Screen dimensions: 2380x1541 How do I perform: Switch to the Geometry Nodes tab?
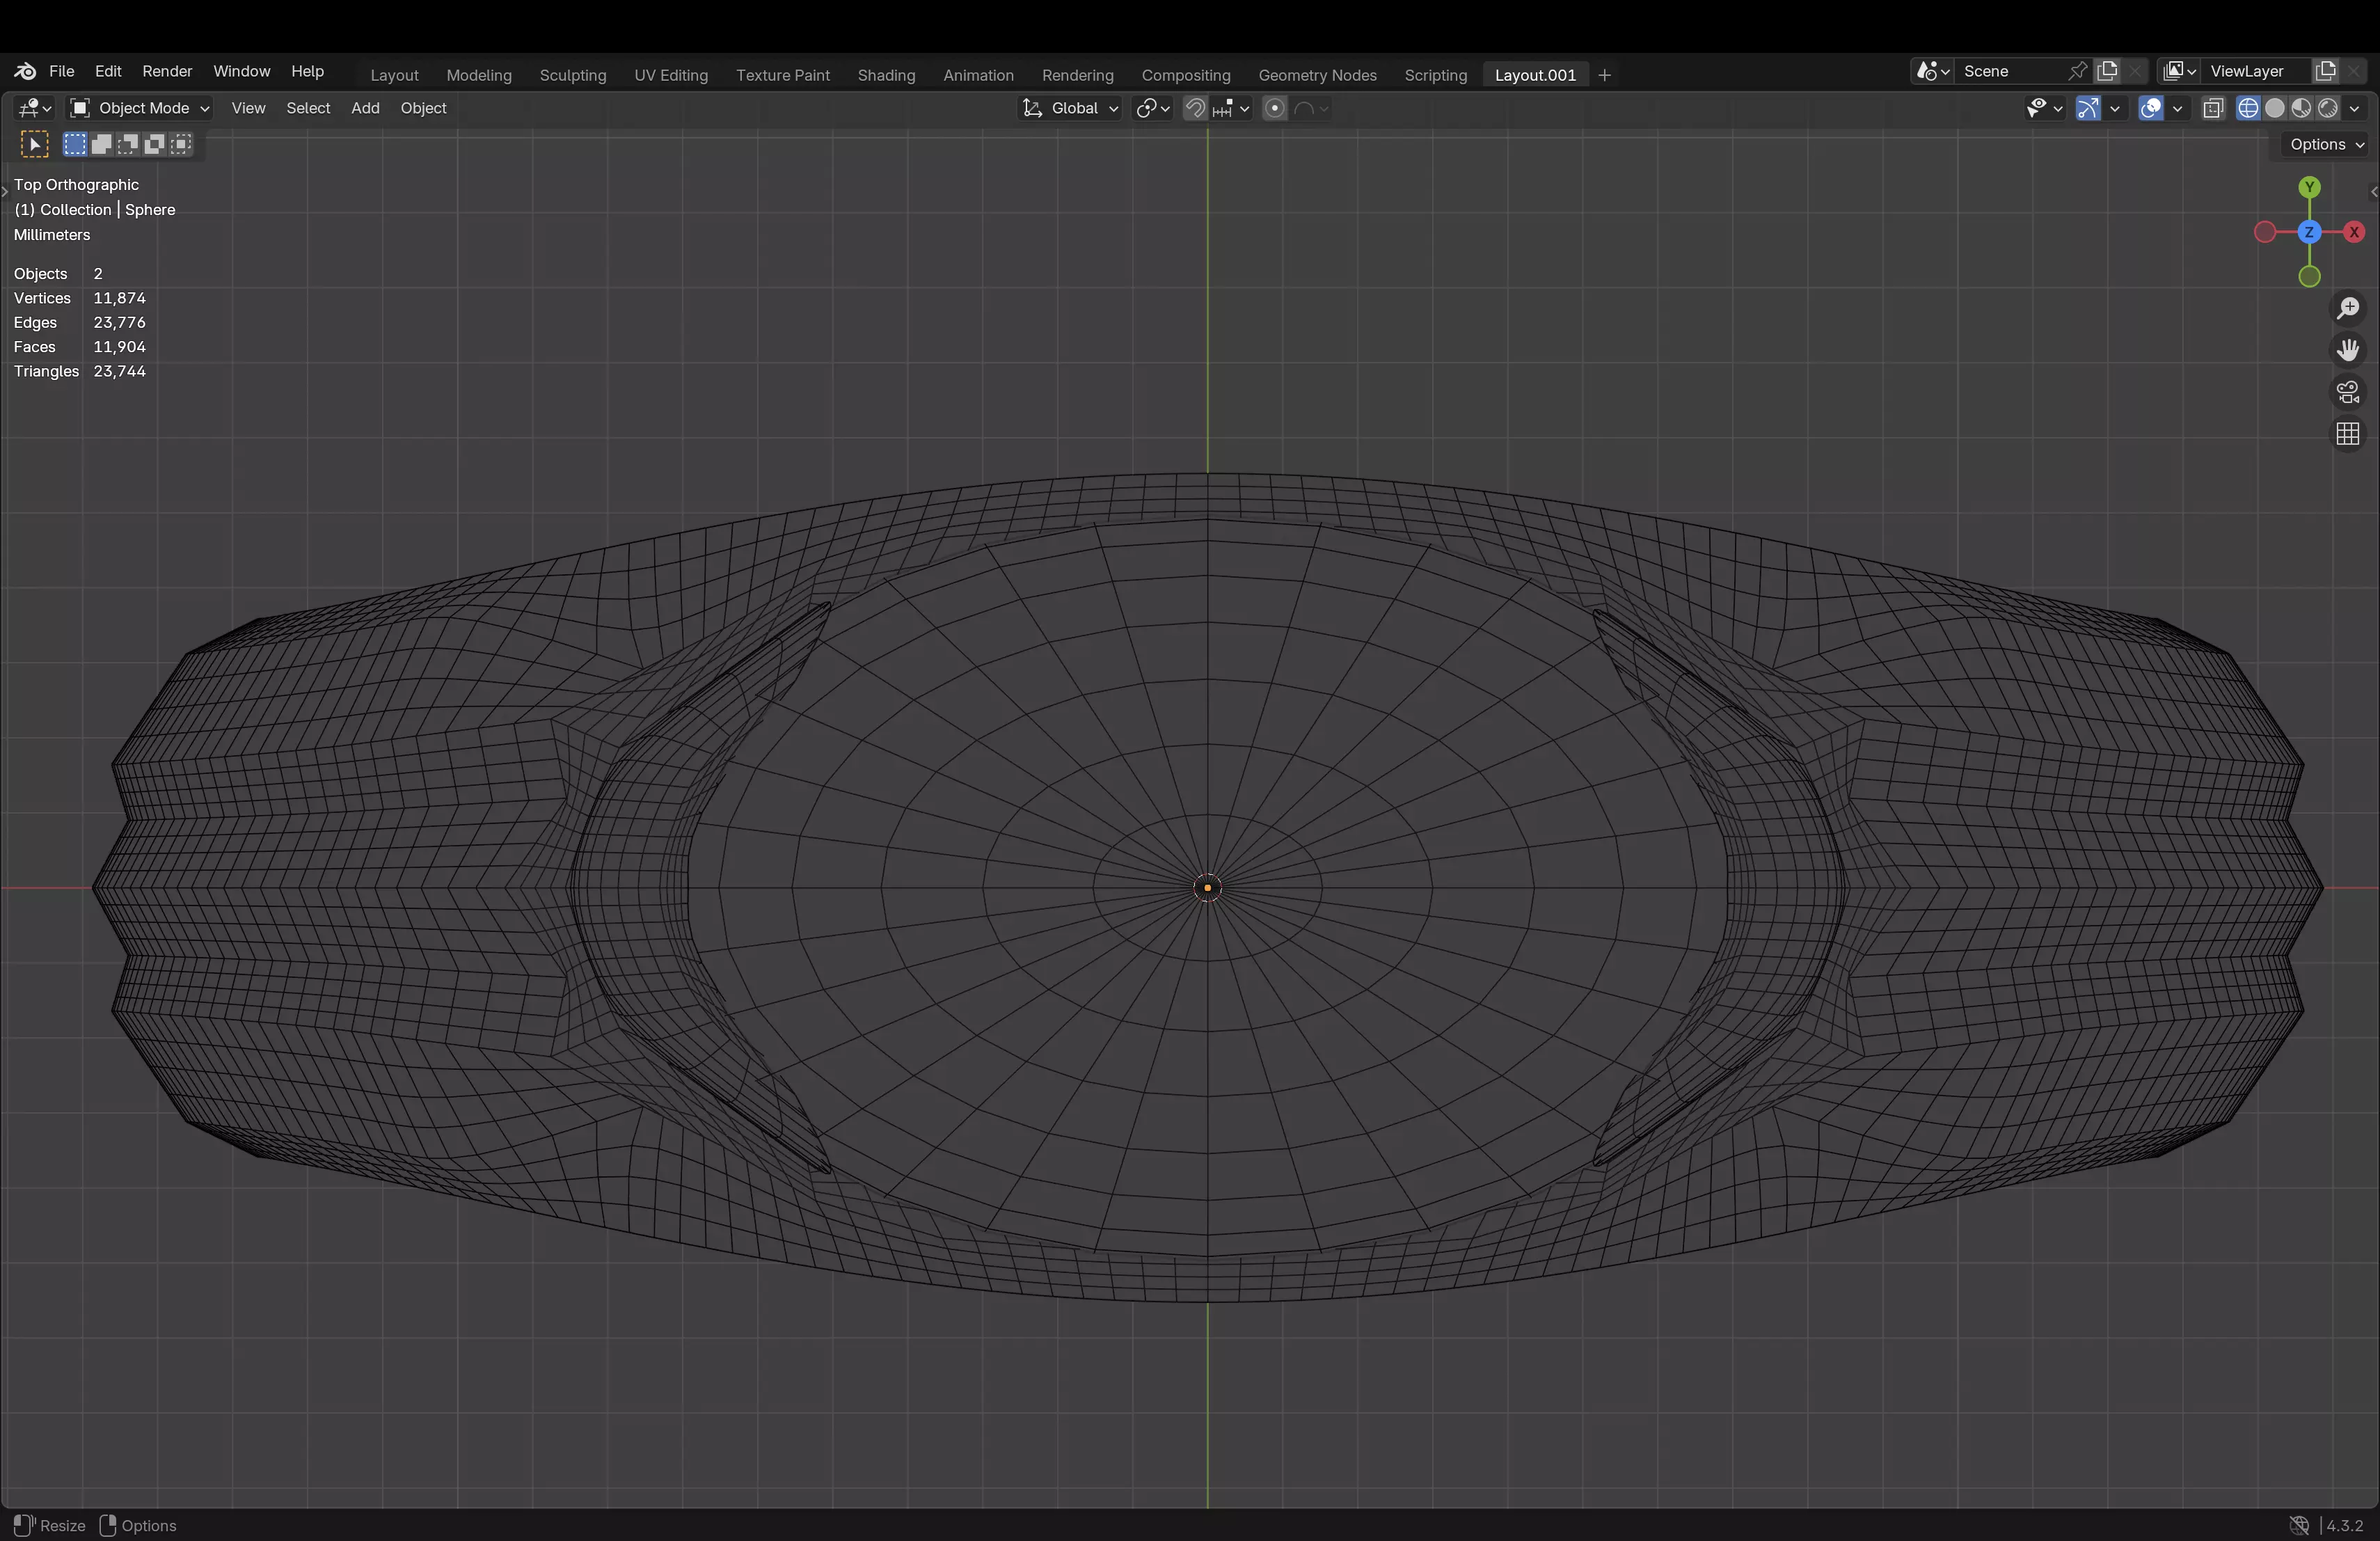click(1317, 75)
